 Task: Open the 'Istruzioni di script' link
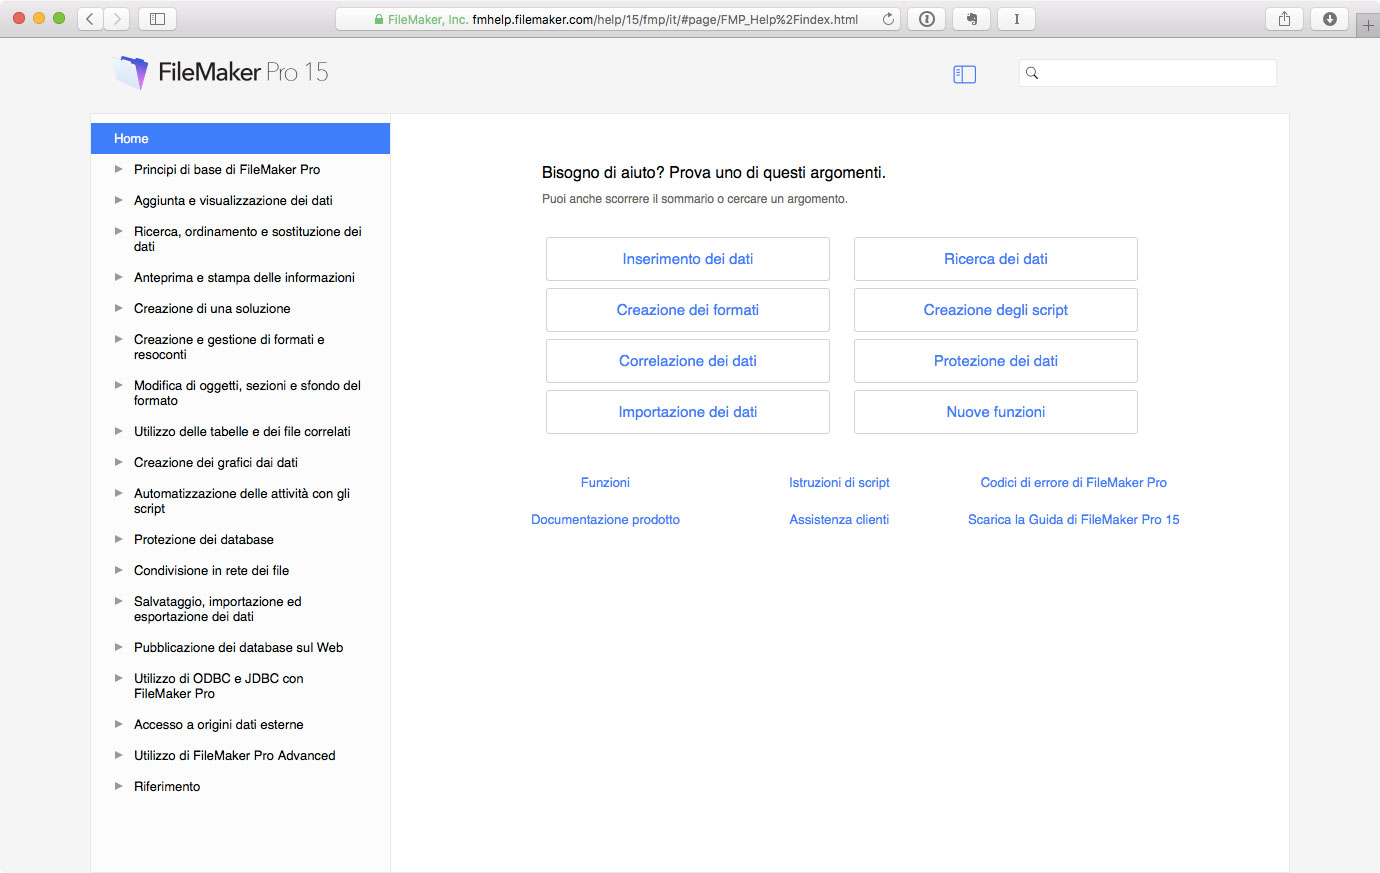839,483
